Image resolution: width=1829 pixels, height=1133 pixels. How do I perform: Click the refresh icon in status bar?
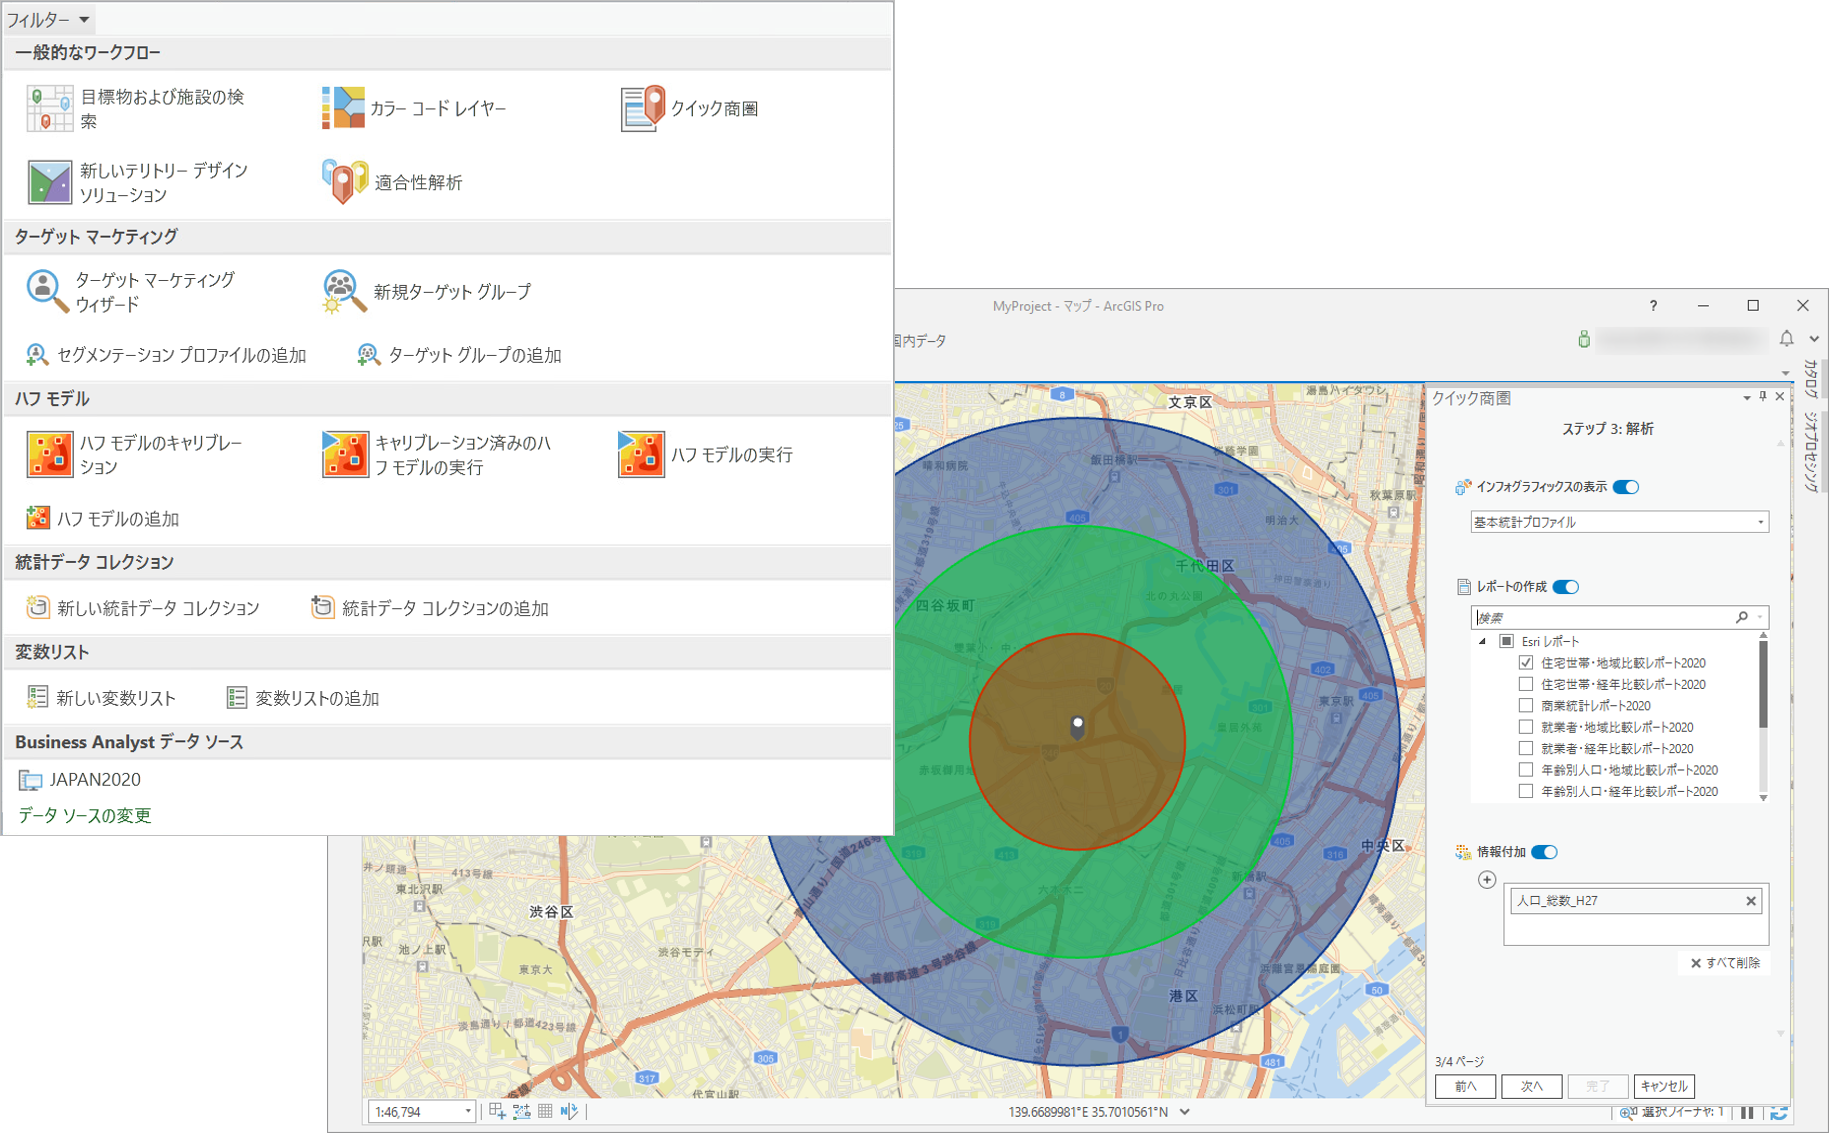pos(1779,1112)
